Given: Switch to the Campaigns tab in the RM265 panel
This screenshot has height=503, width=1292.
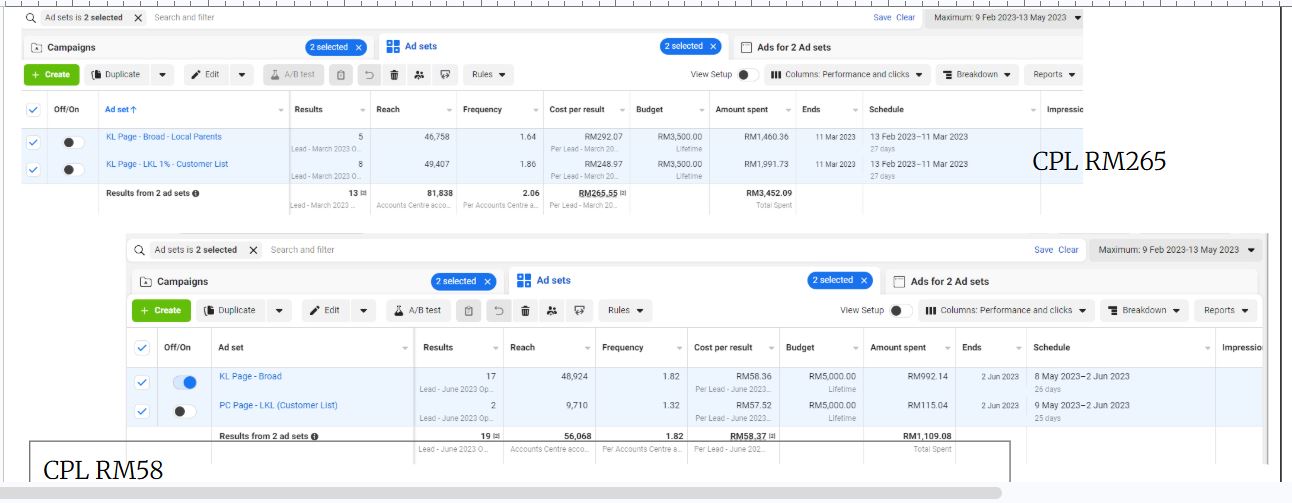Looking at the screenshot, I should tap(64, 47).
